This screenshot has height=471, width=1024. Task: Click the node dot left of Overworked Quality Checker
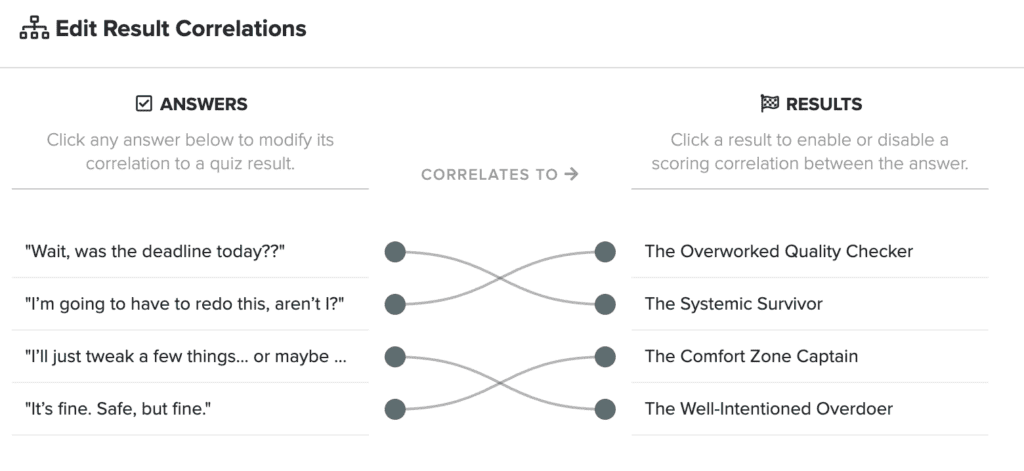(x=605, y=252)
